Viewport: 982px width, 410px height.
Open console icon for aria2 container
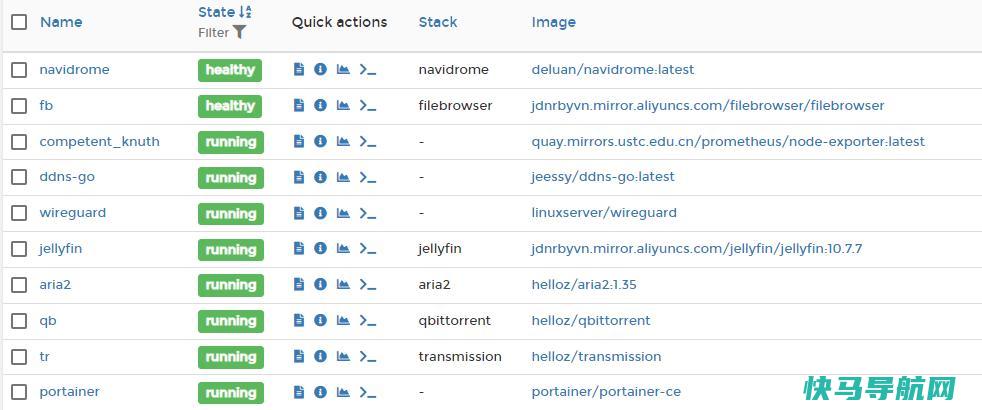coord(368,285)
